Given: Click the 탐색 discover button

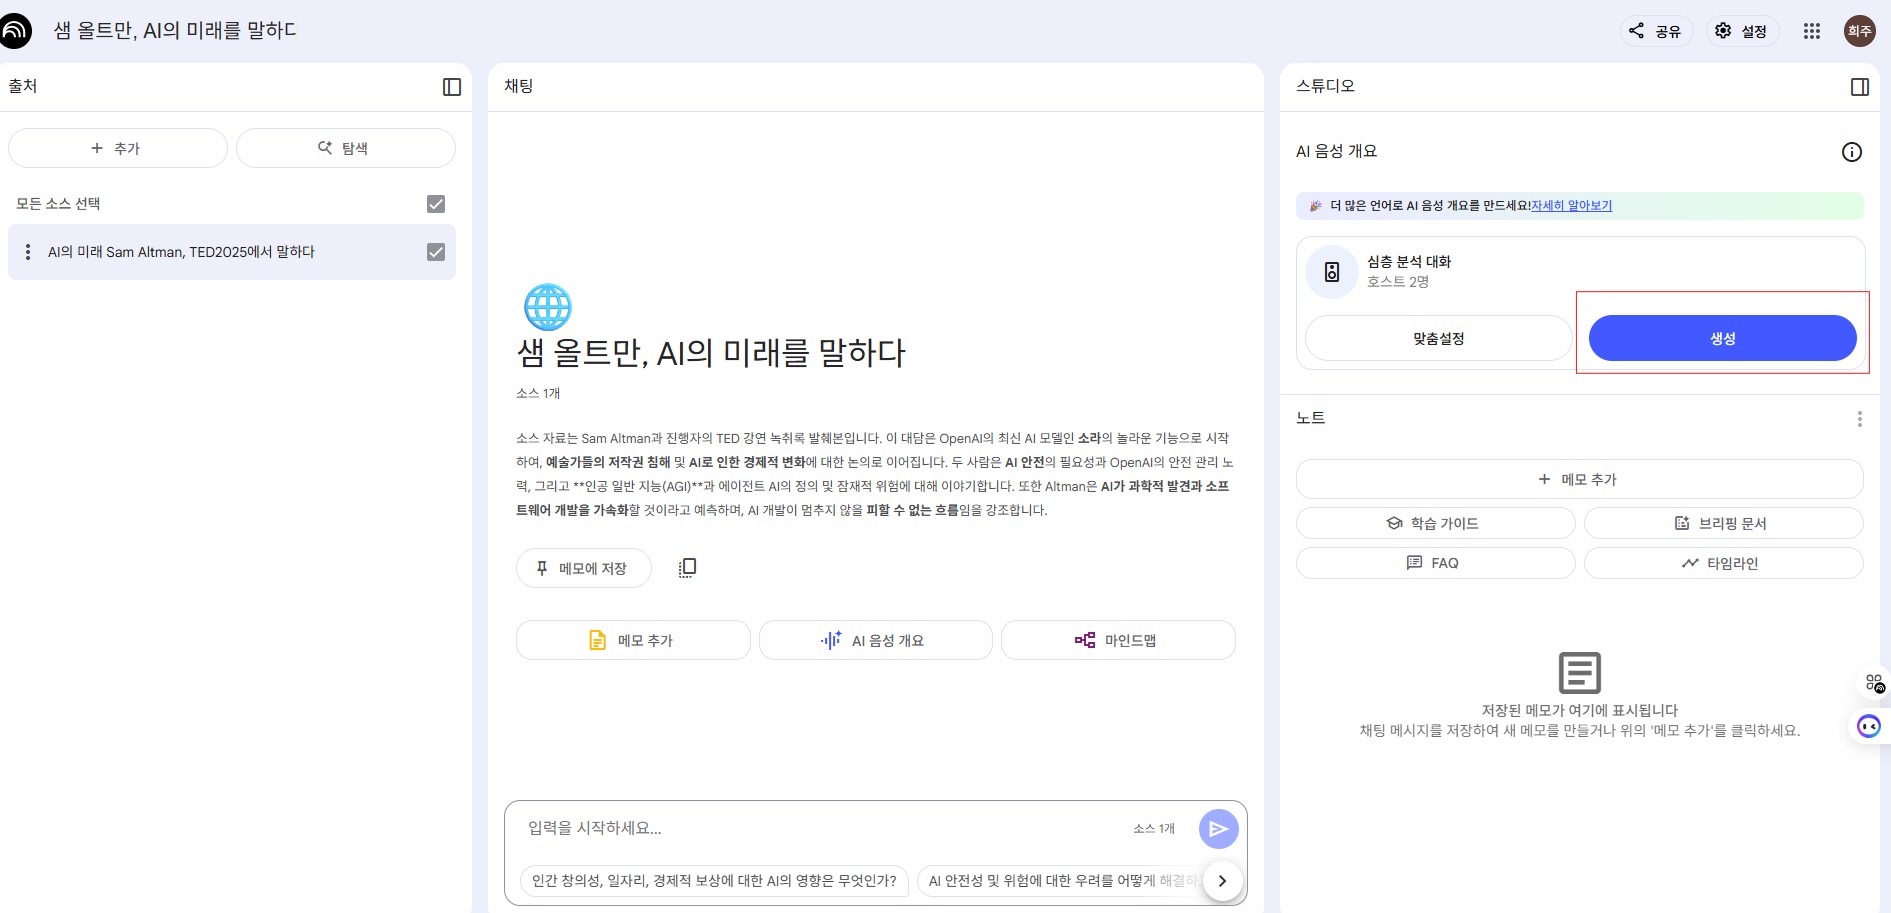Looking at the screenshot, I should [346, 148].
